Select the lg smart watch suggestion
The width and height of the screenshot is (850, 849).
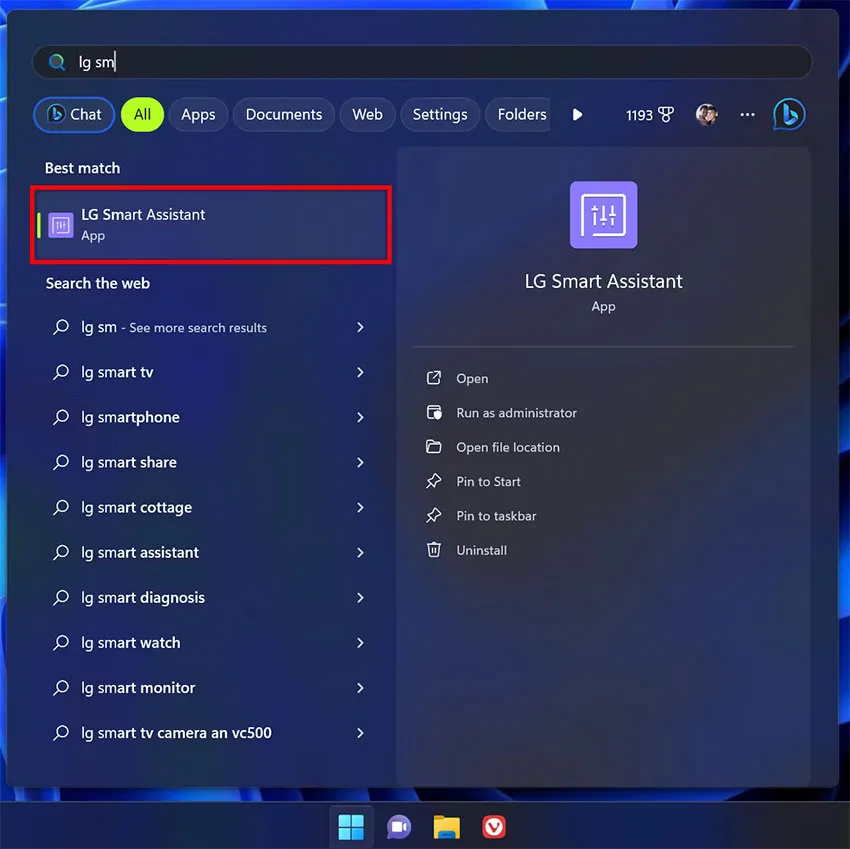coord(211,642)
